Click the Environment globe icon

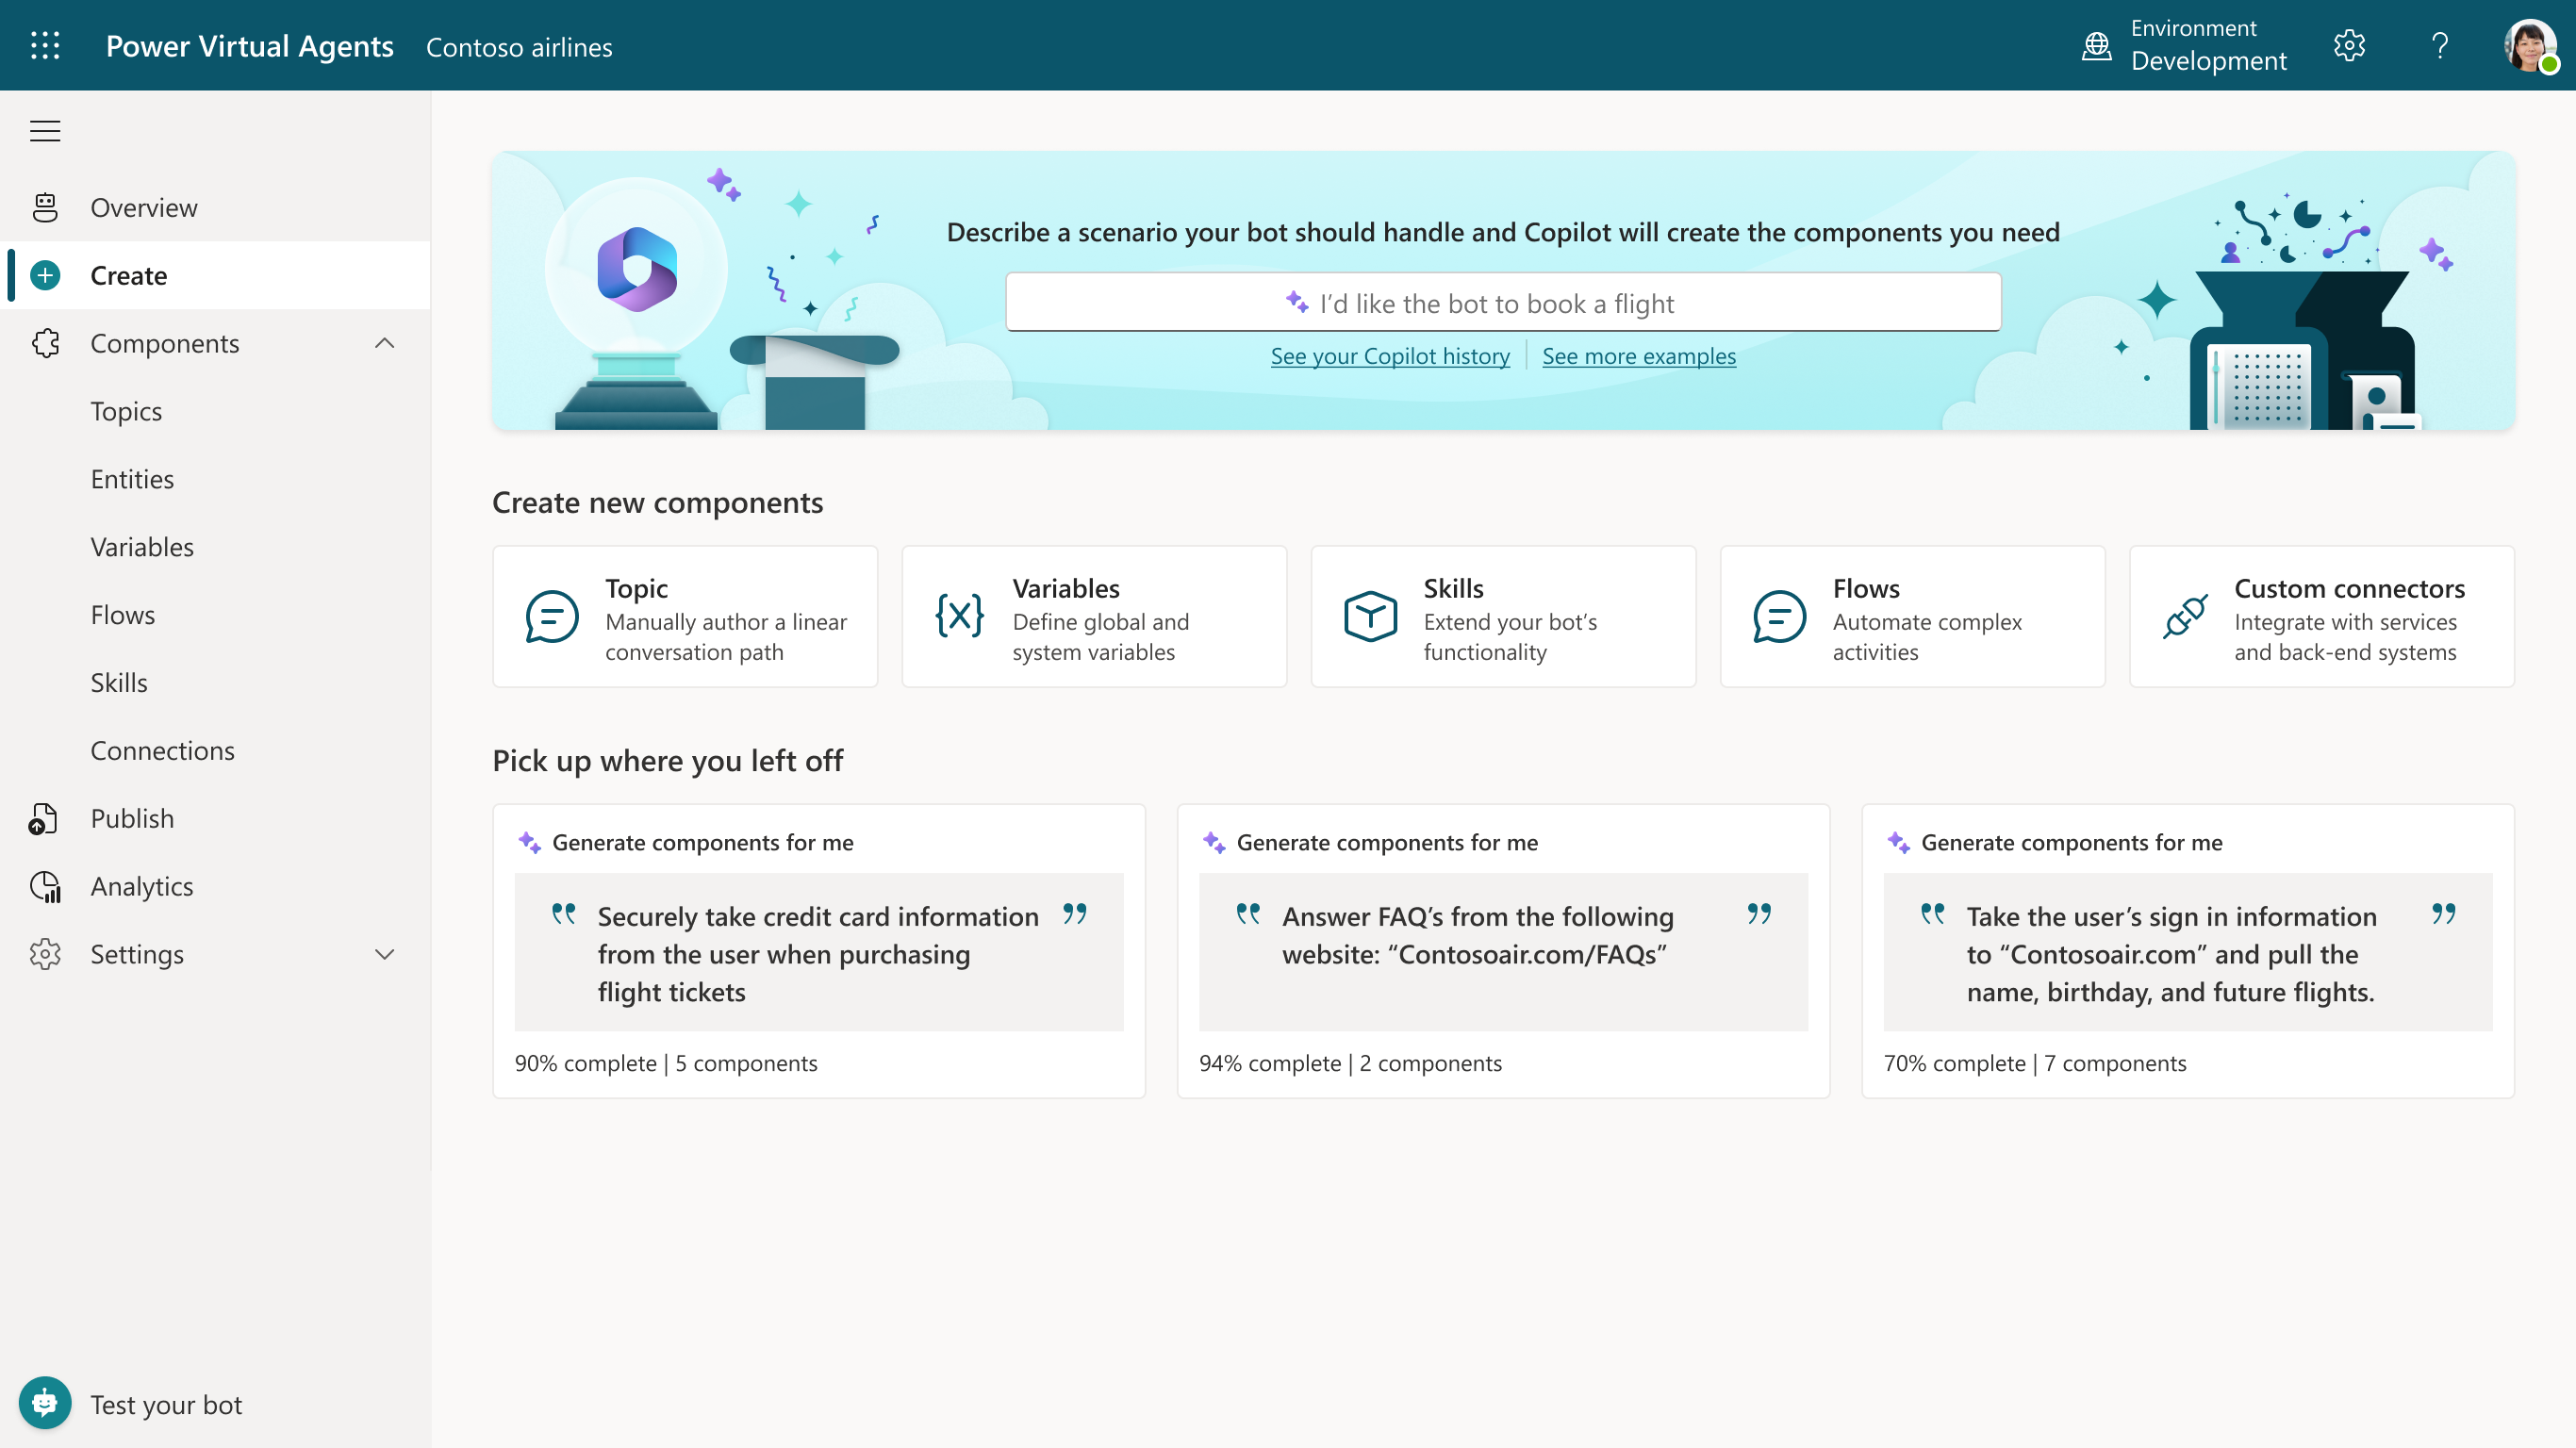click(x=2096, y=45)
